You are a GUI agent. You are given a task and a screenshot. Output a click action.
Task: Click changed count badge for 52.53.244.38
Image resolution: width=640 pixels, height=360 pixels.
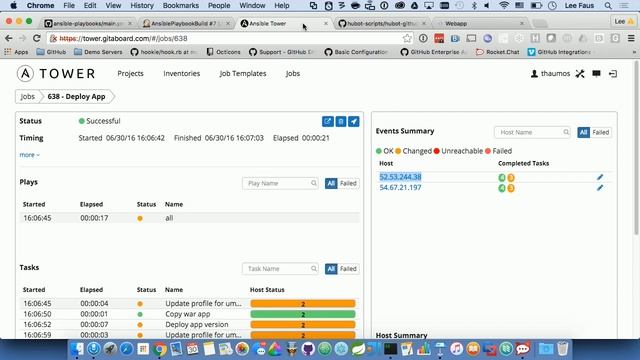pos(511,178)
